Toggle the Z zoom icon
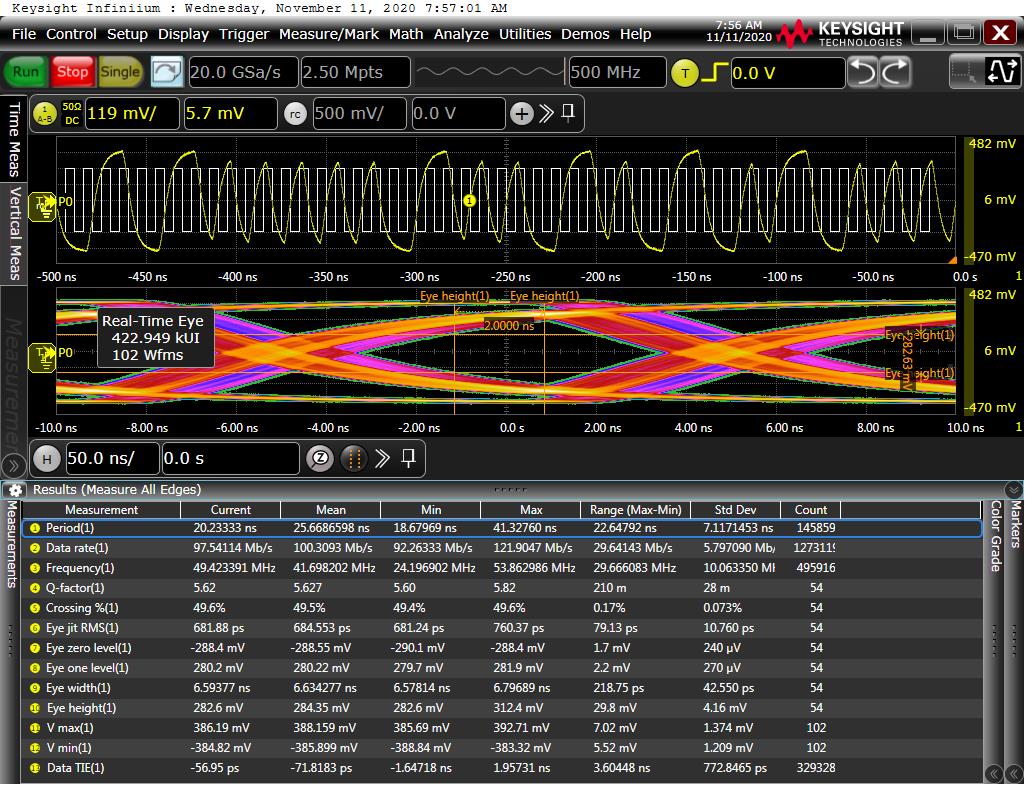Image resolution: width=1034 pixels, height=794 pixels. [320, 458]
